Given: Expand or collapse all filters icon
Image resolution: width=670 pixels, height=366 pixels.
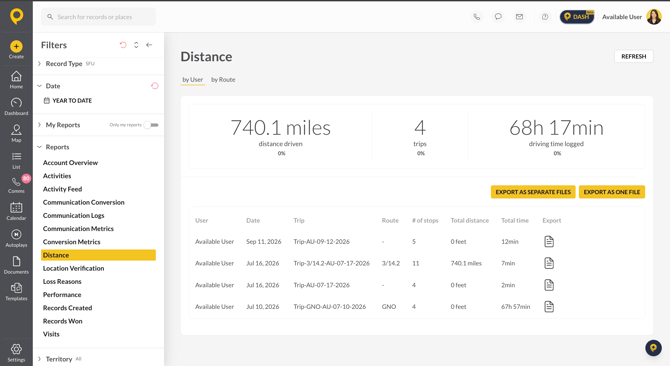Looking at the screenshot, I should point(136,45).
